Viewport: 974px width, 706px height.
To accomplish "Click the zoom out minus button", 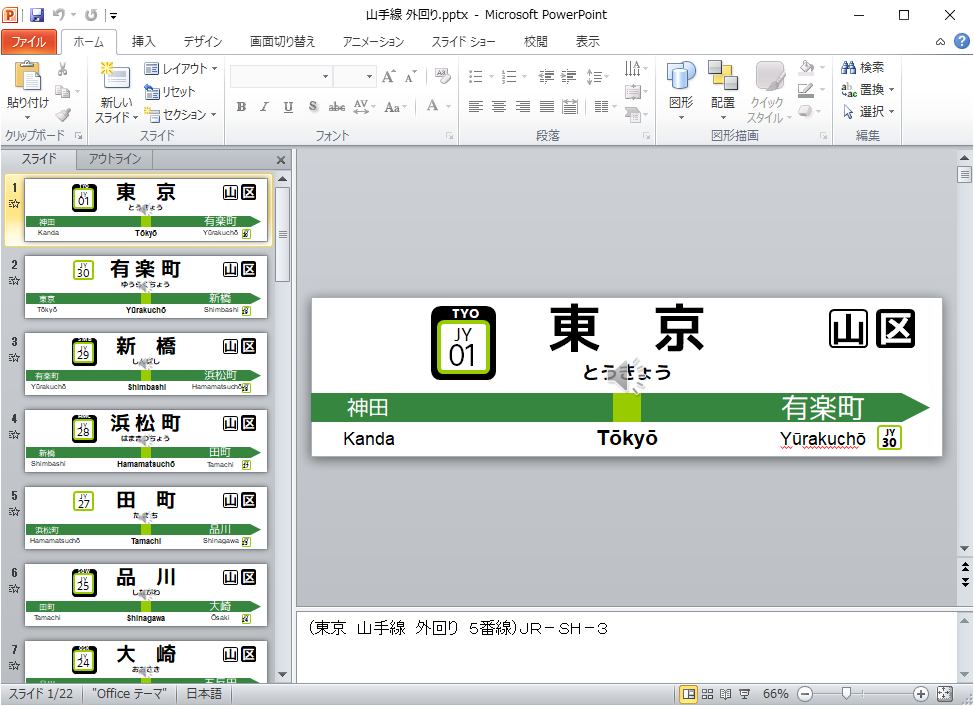I will pos(805,694).
